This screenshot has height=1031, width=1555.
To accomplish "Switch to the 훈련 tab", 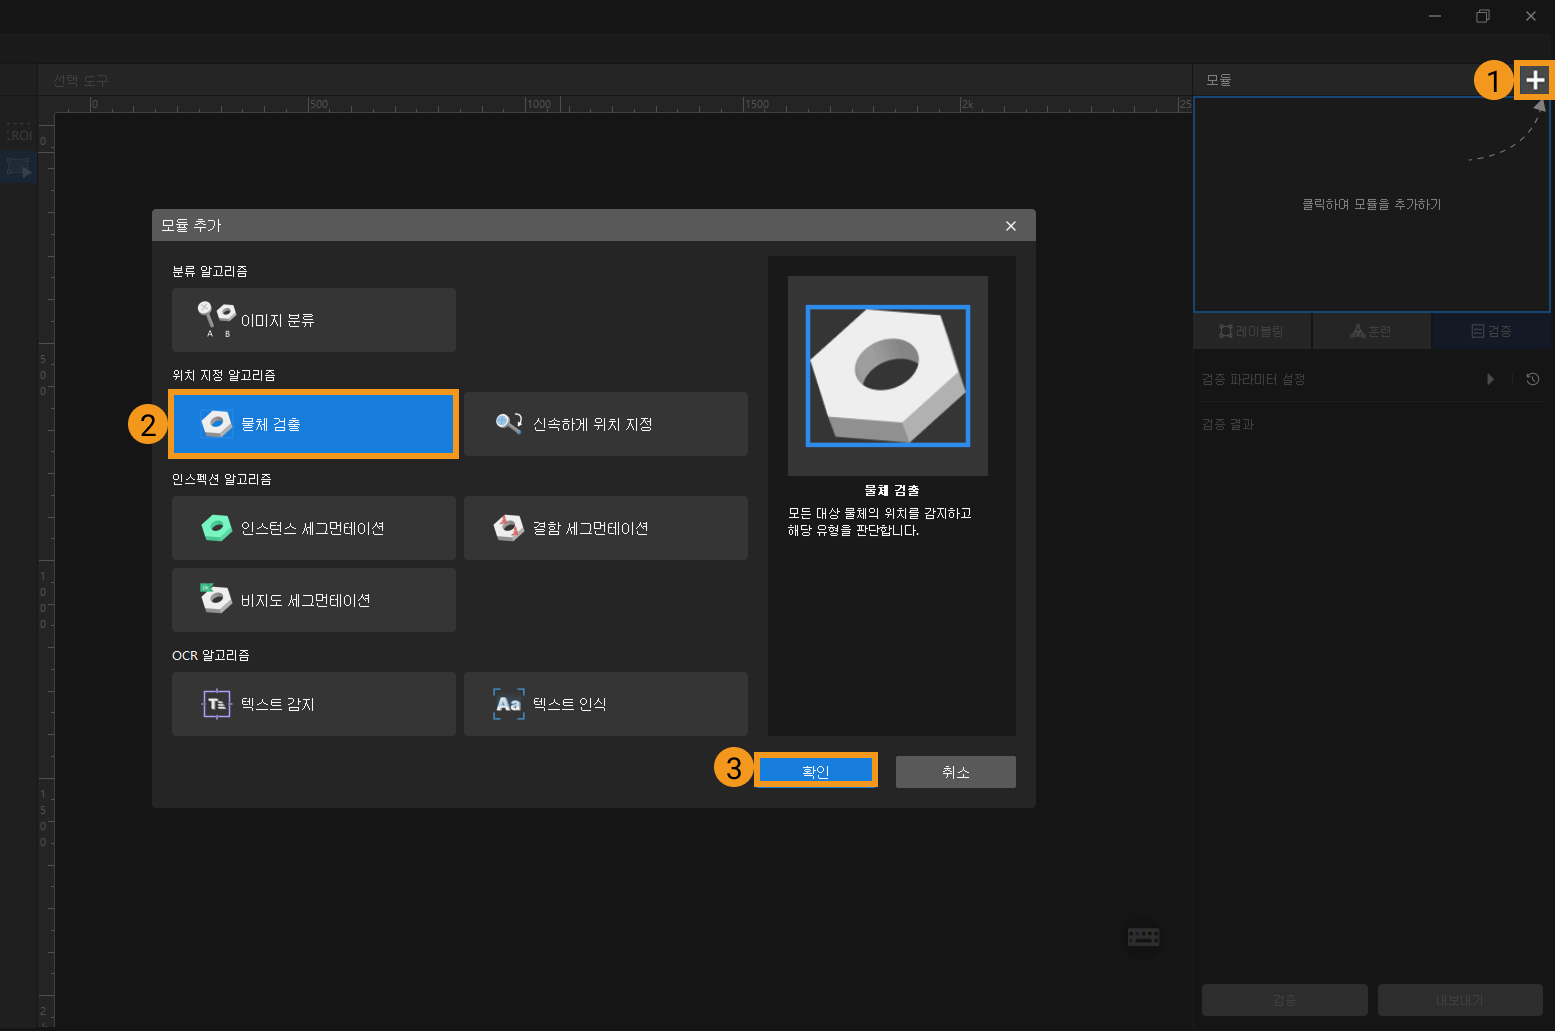I will pos(1371,331).
